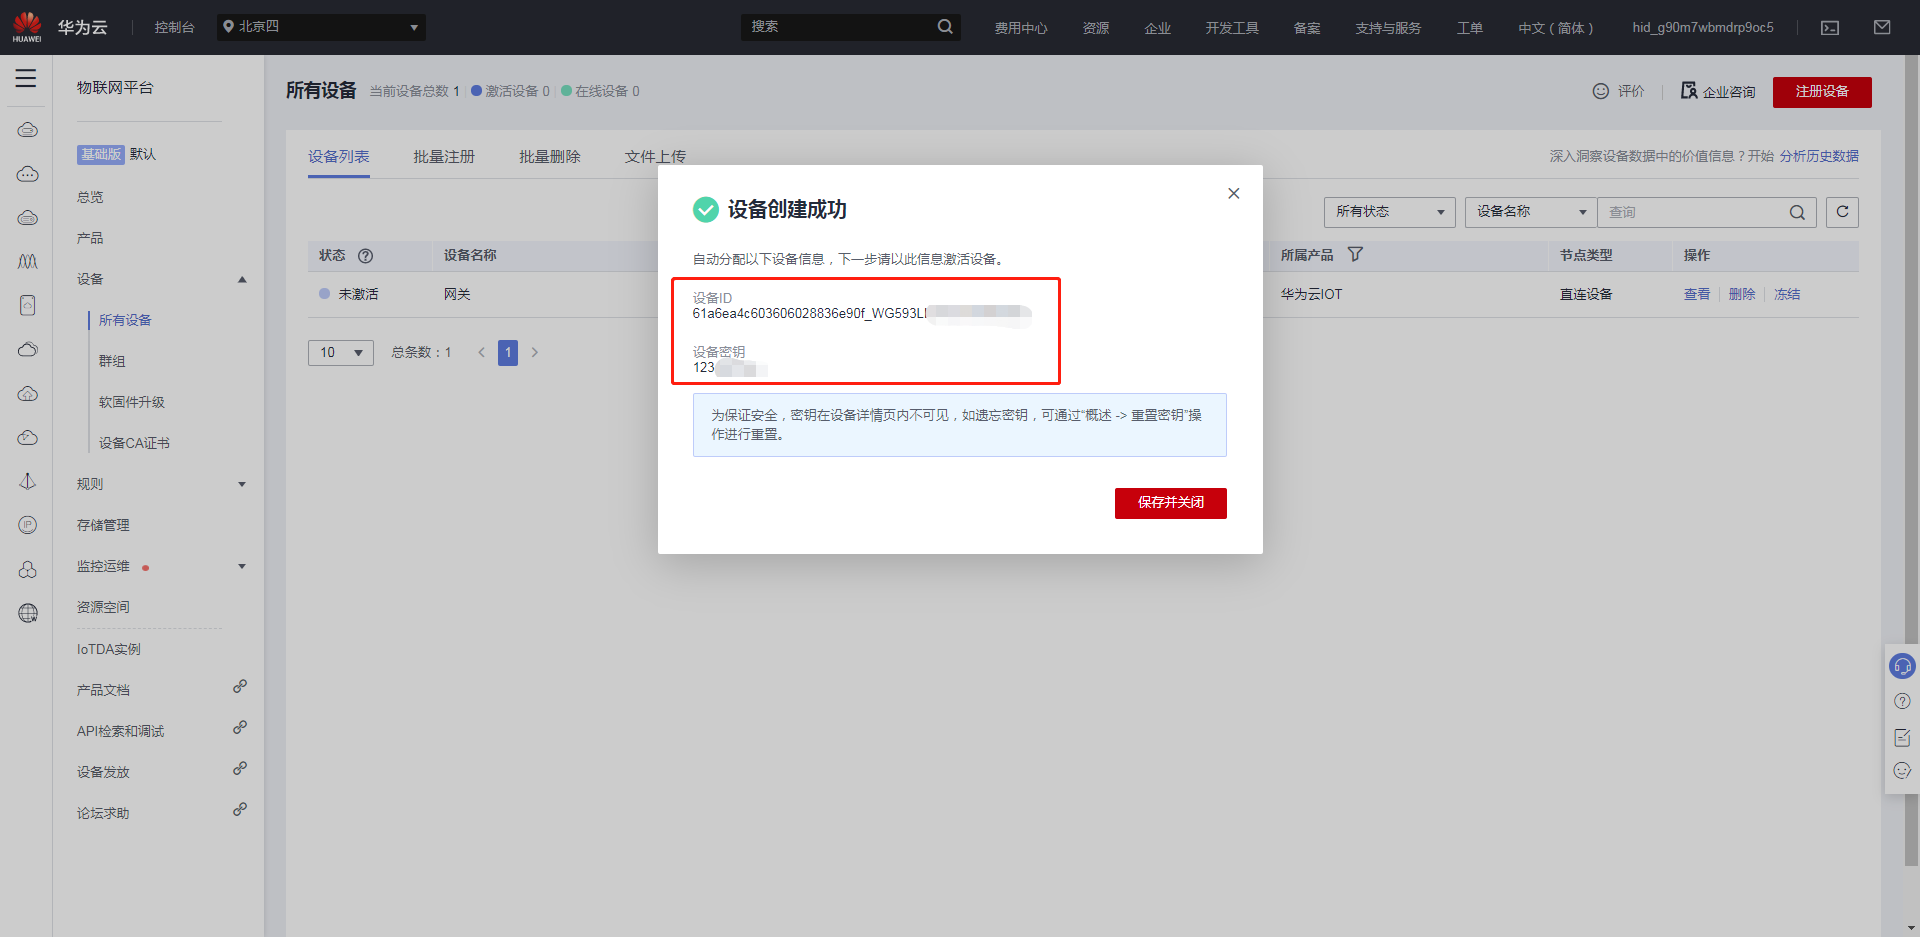Image resolution: width=1920 pixels, height=937 pixels.
Task: Switch to the 批量注册 tab
Action: (444, 157)
